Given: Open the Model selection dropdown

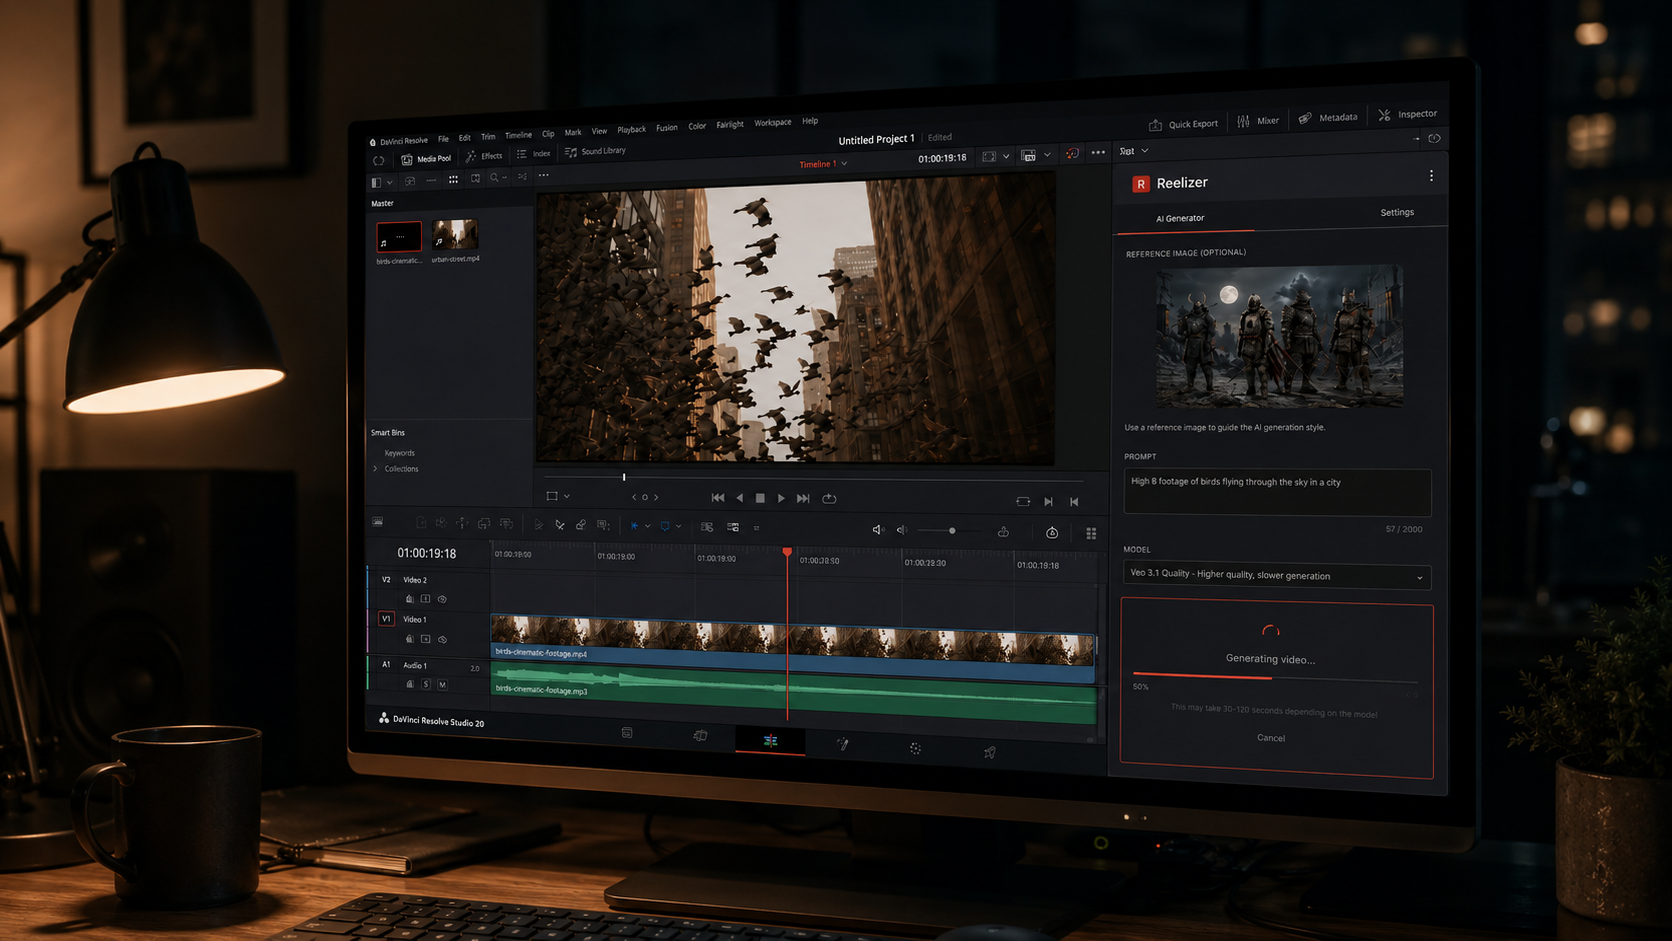Looking at the screenshot, I should point(1277,576).
